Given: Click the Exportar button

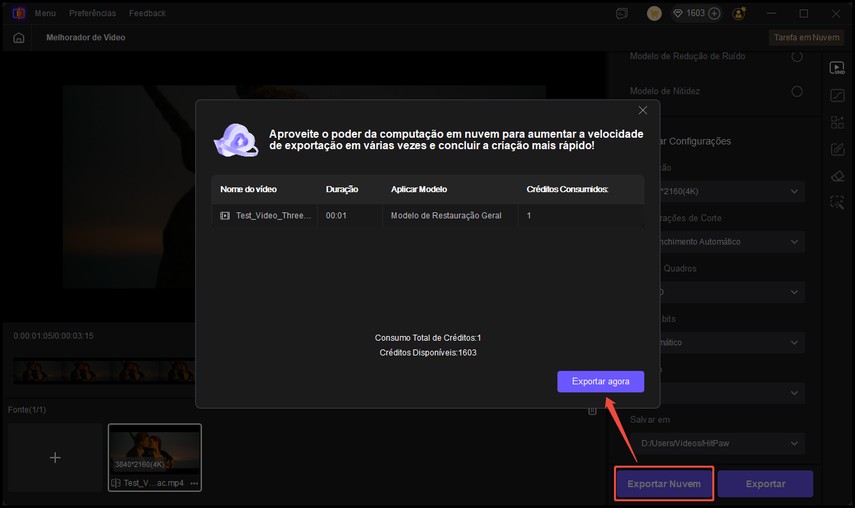Looking at the screenshot, I should click(766, 483).
